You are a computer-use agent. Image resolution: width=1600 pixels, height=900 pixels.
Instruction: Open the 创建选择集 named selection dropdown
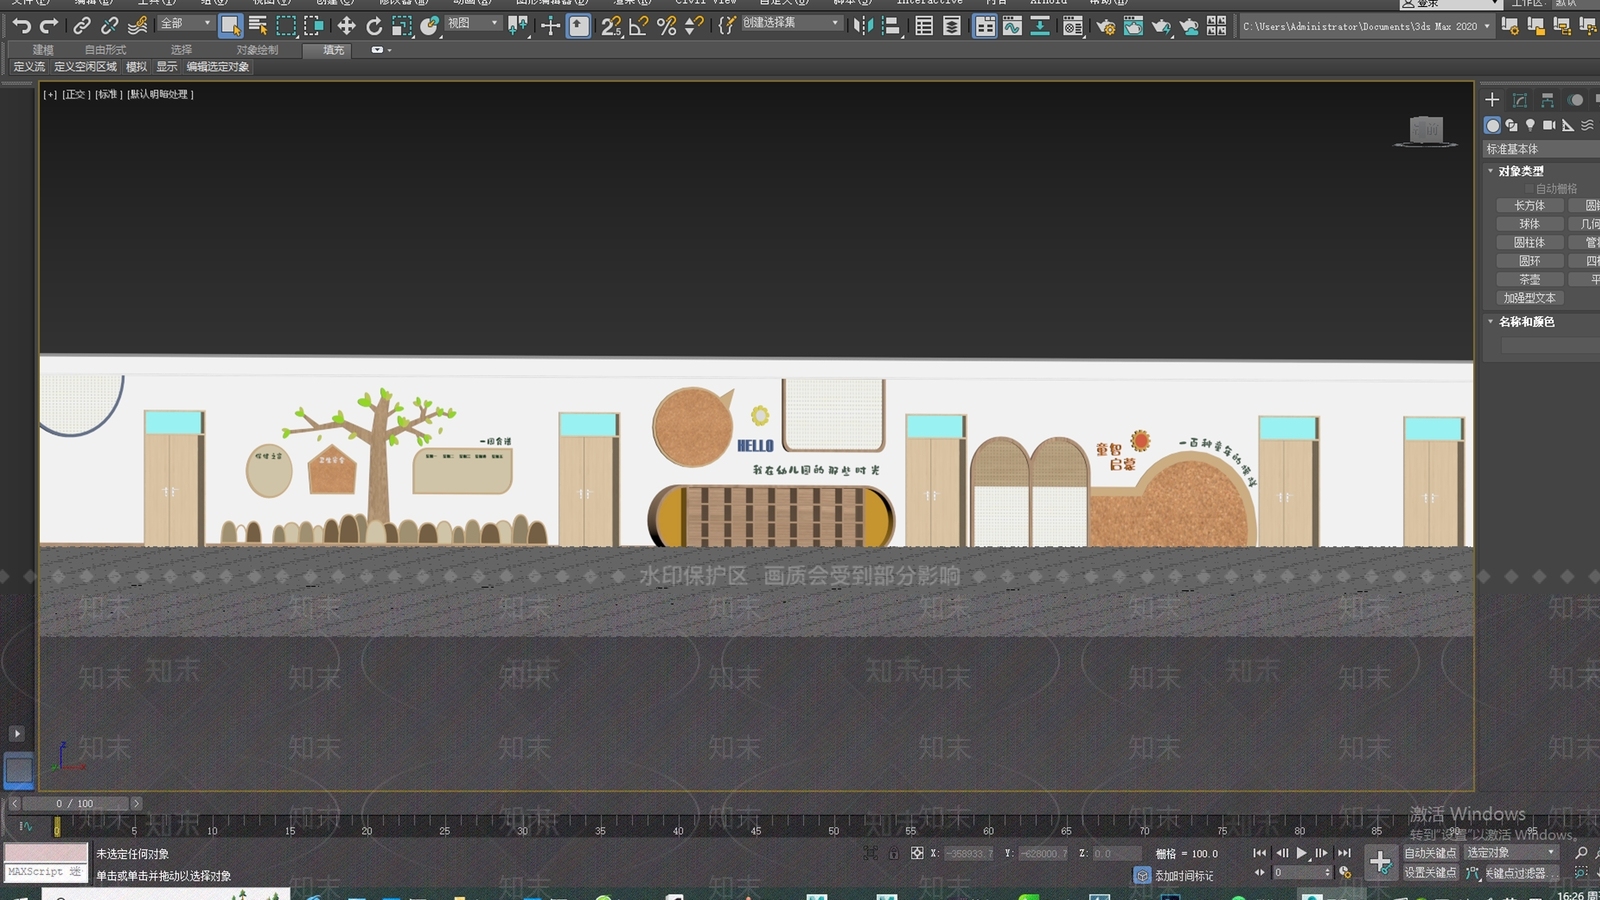[792, 23]
